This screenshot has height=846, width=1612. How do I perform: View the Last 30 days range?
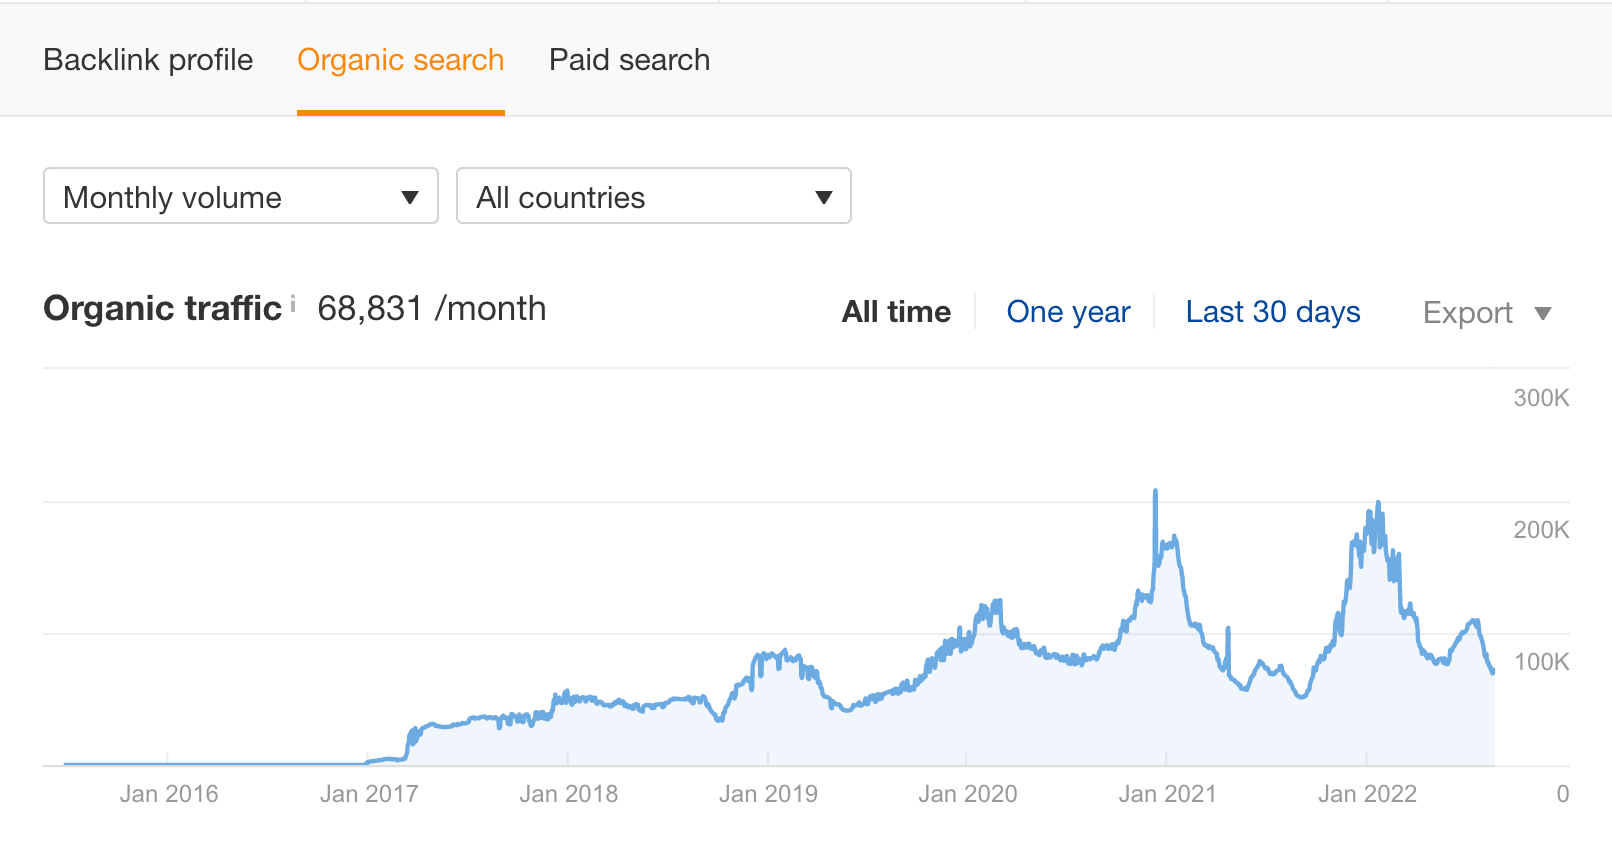point(1272,312)
